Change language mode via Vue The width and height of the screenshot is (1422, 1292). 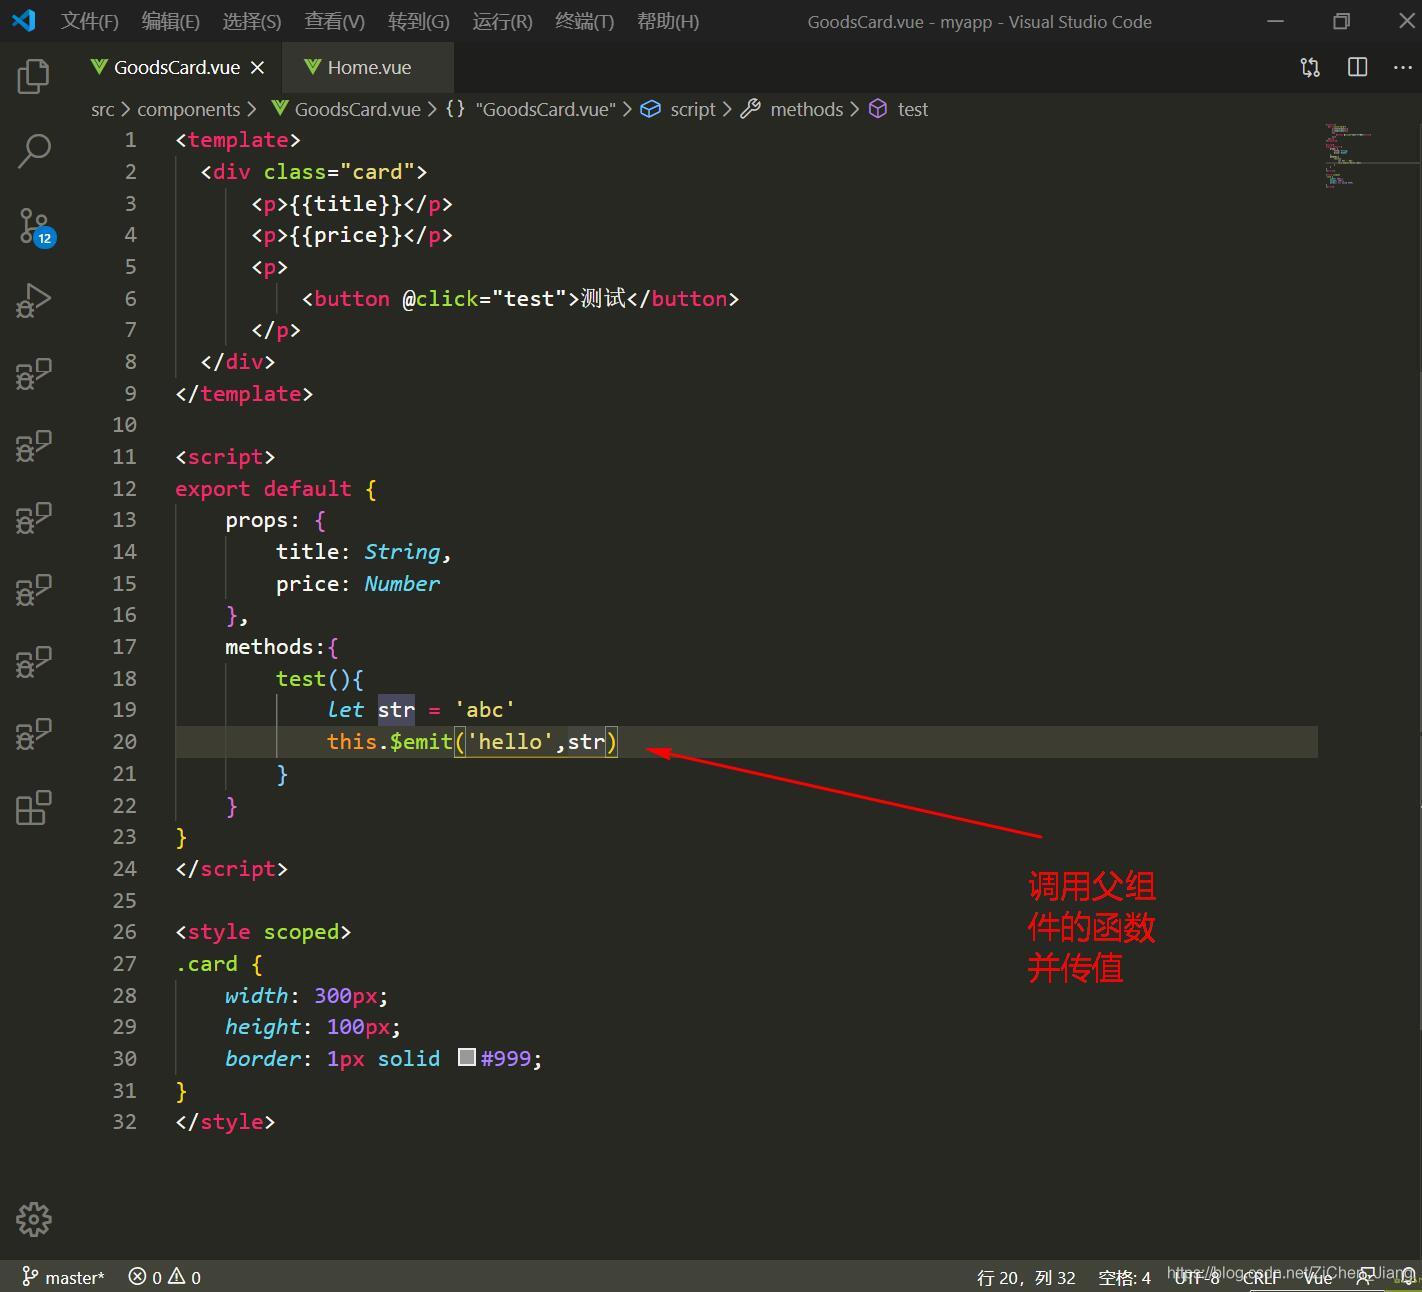(x=1317, y=1277)
